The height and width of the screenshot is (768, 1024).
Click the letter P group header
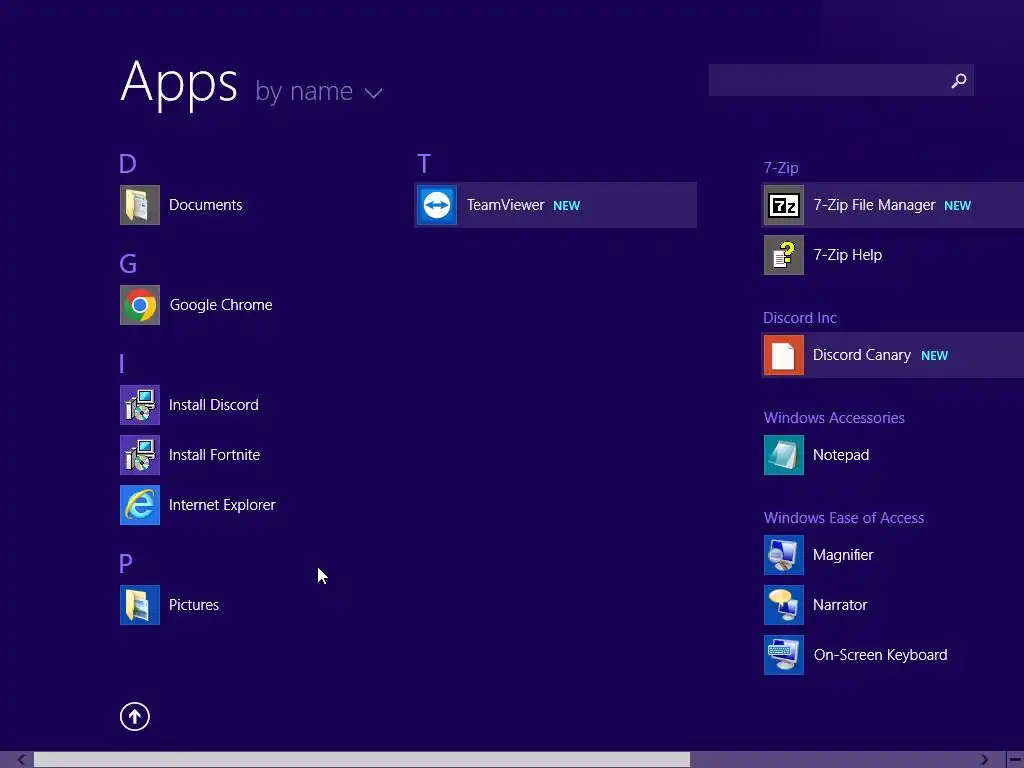[126, 563]
